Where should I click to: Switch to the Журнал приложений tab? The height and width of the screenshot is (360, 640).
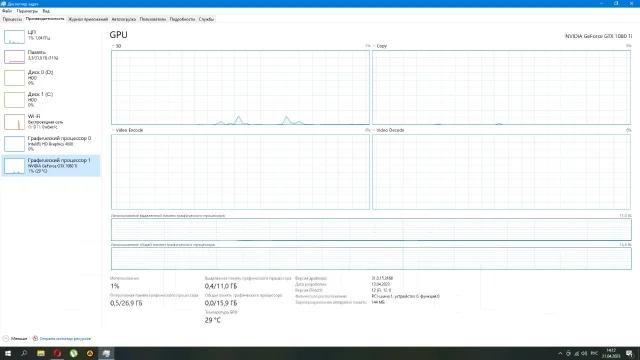[88, 19]
